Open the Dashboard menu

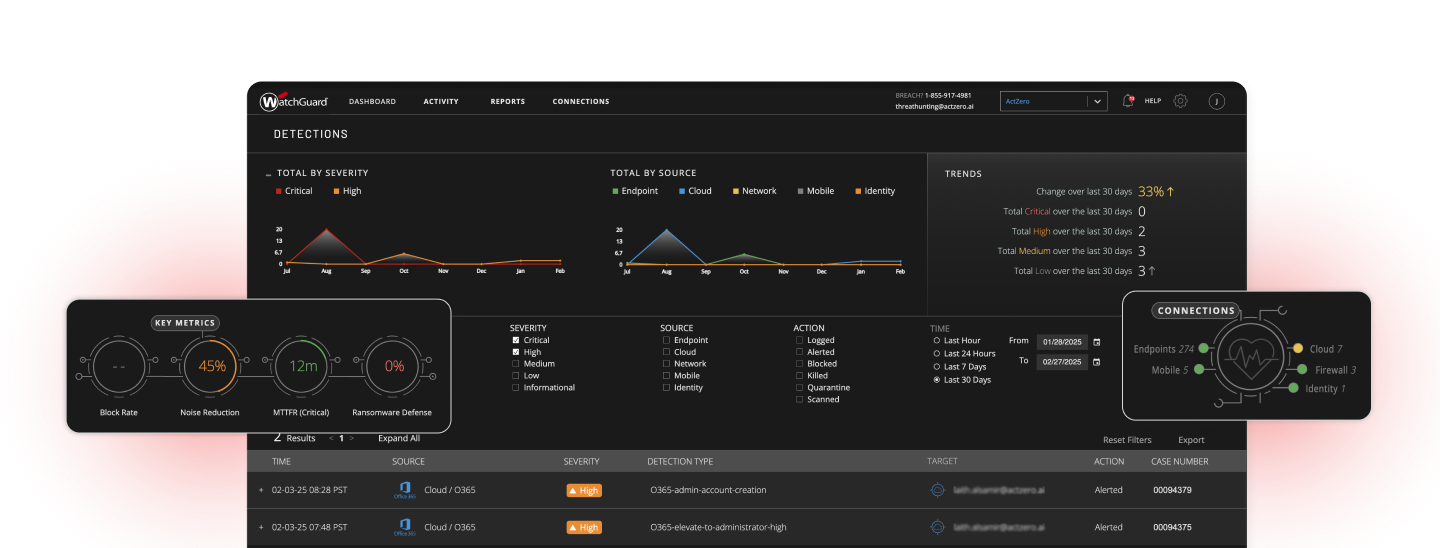tap(372, 101)
